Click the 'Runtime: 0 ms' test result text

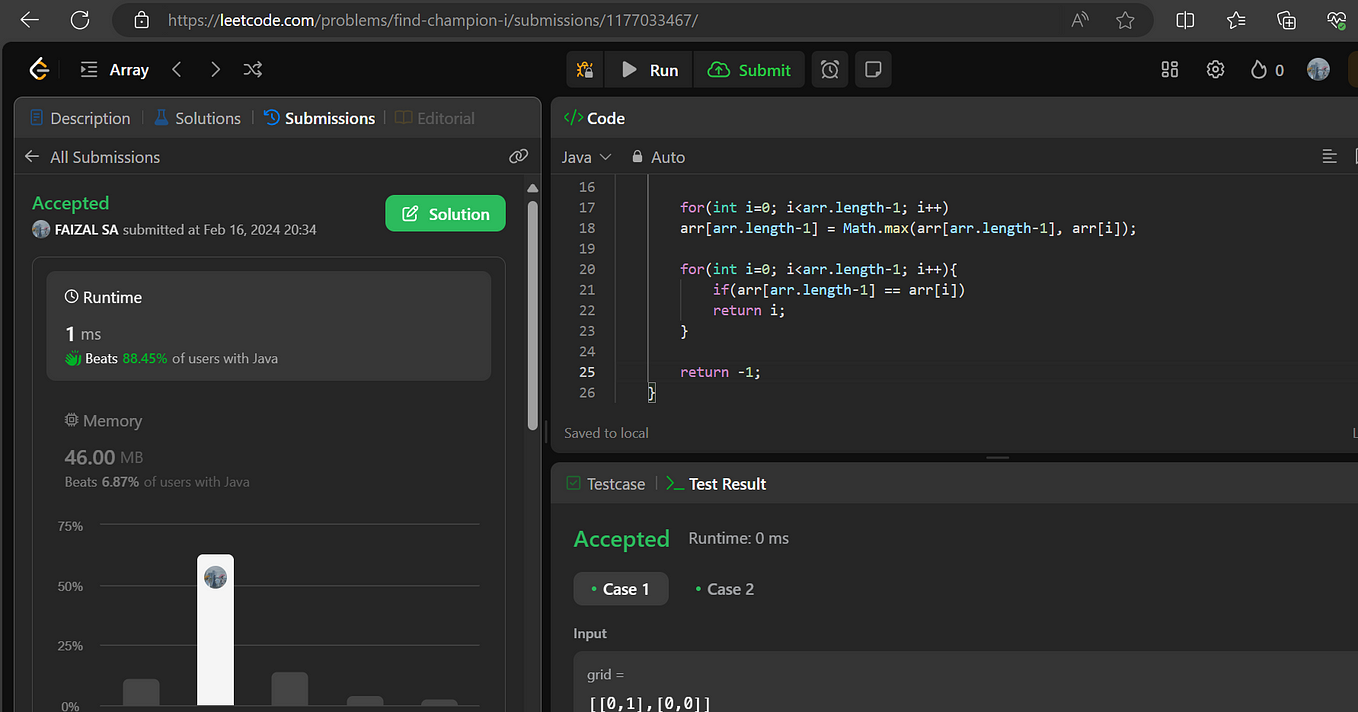tap(739, 538)
